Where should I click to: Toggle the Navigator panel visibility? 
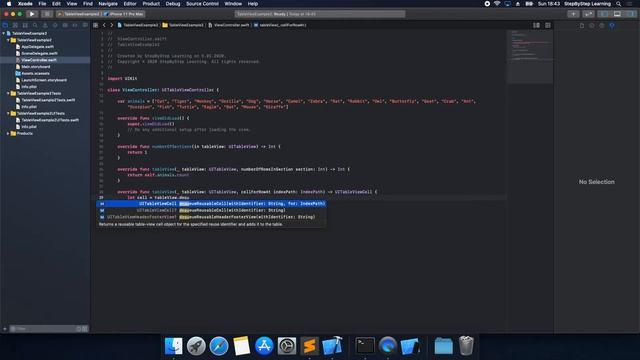coord(604,14)
